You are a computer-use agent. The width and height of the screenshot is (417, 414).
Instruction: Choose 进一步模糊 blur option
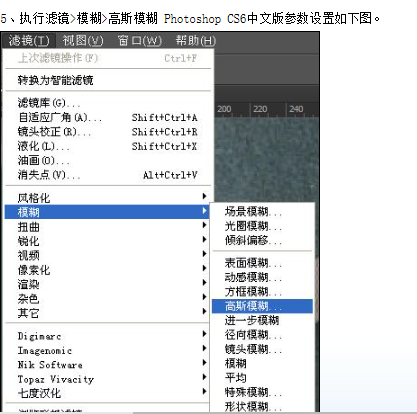point(262,320)
